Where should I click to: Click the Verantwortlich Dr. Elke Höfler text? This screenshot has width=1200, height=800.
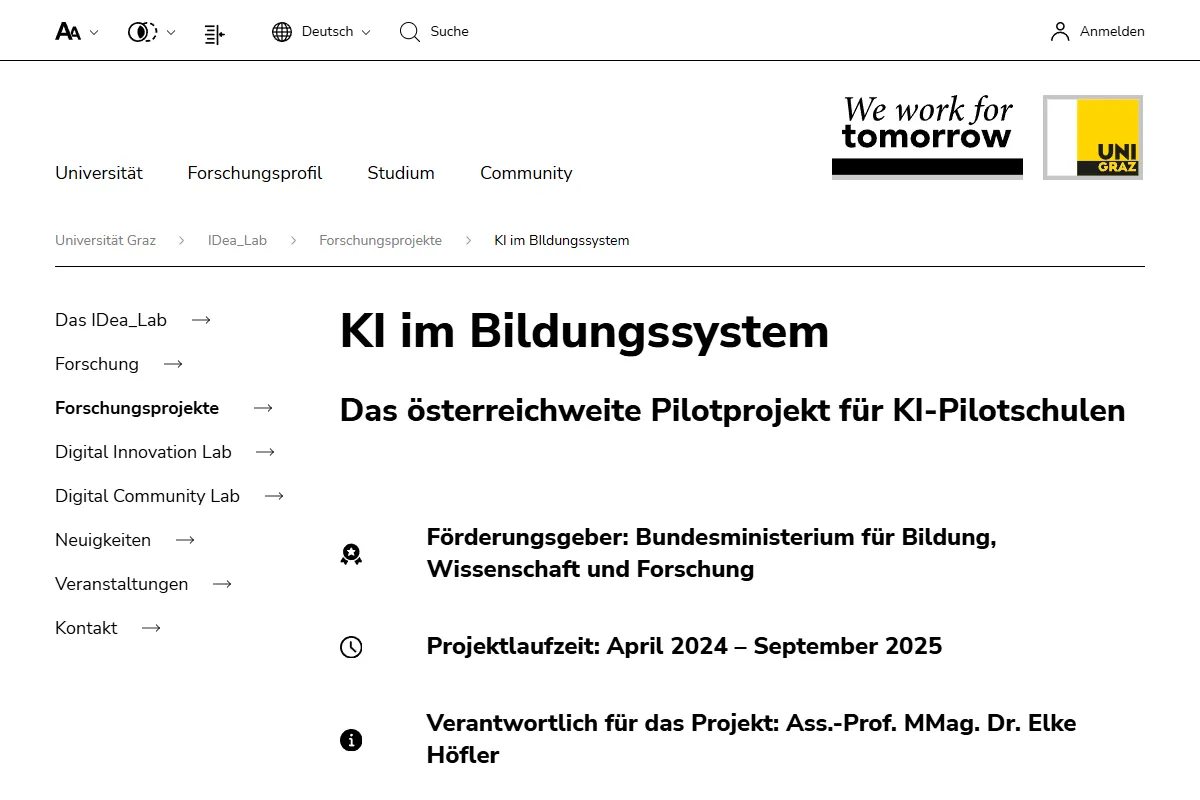752,739
